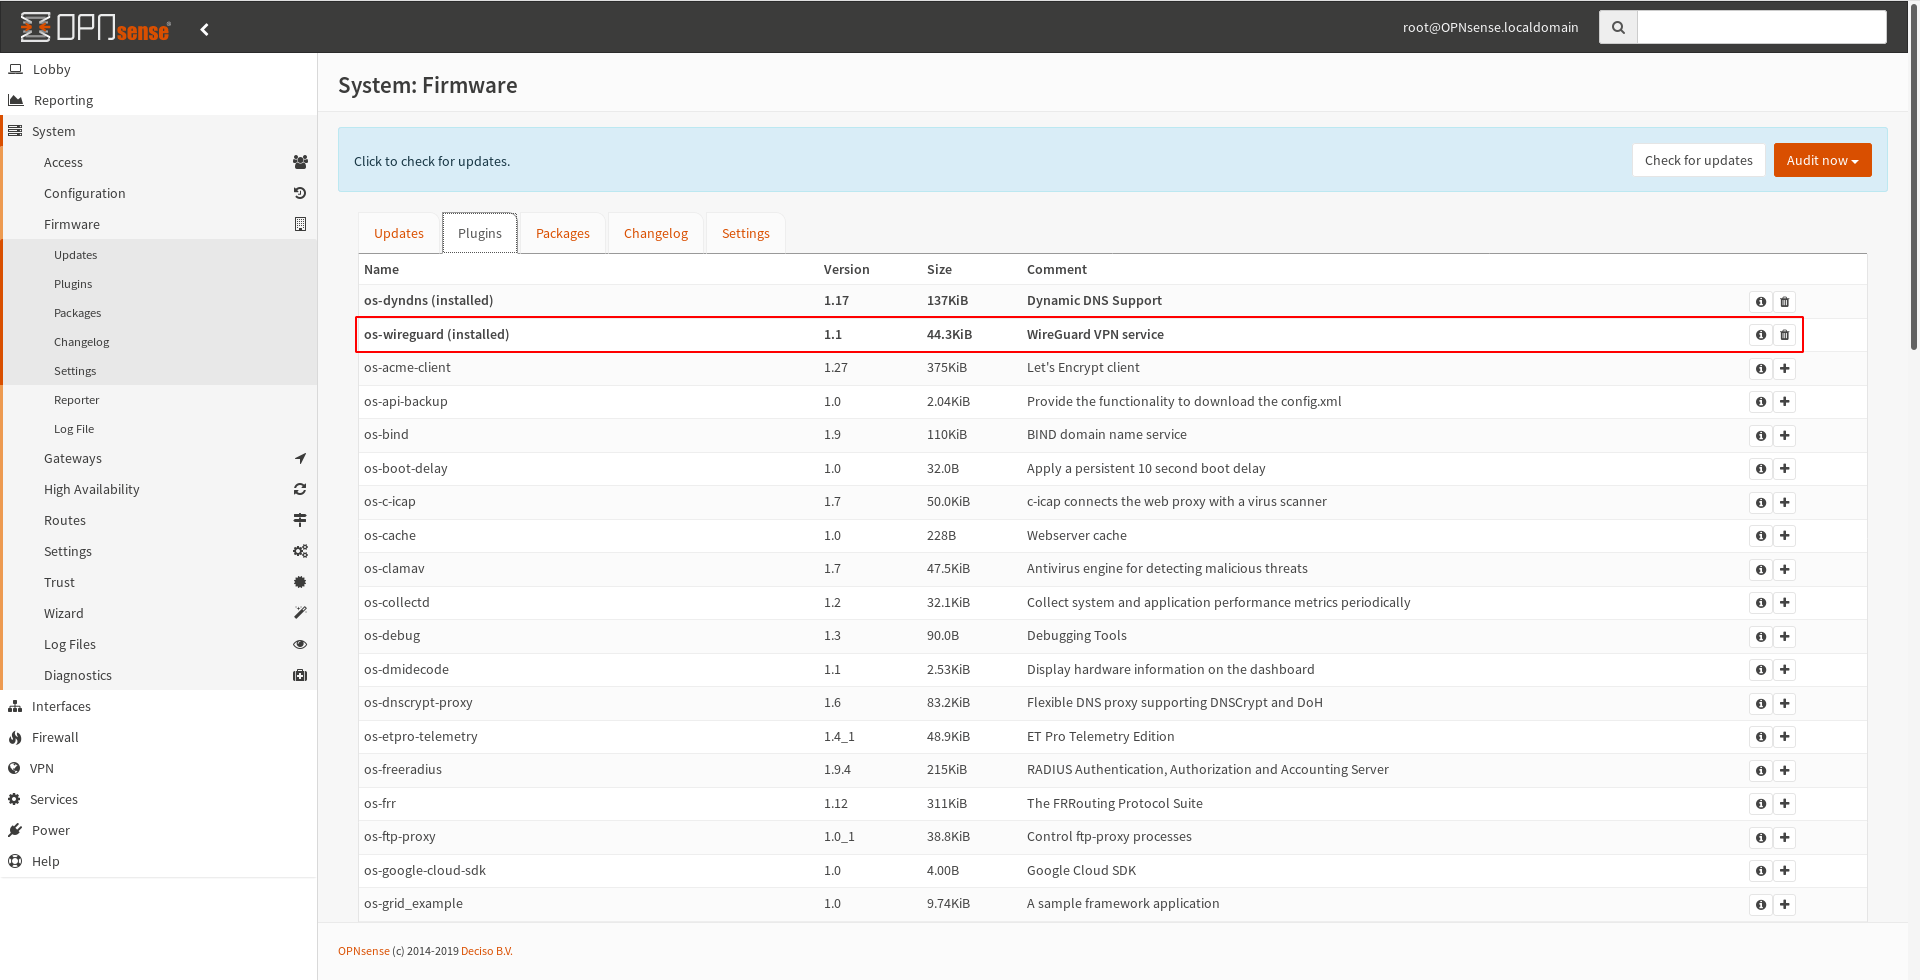Expand the Firewall sidebar section
This screenshot has height=980, width=1920.
pos(55,737)
